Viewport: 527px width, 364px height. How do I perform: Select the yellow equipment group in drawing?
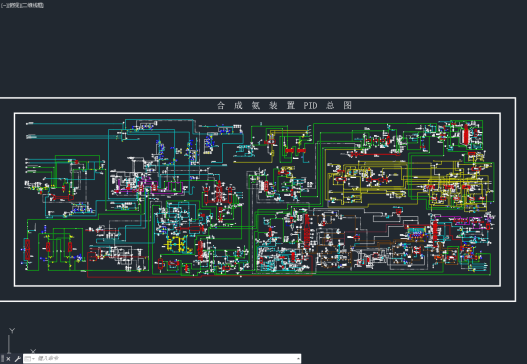pos(177,243)
